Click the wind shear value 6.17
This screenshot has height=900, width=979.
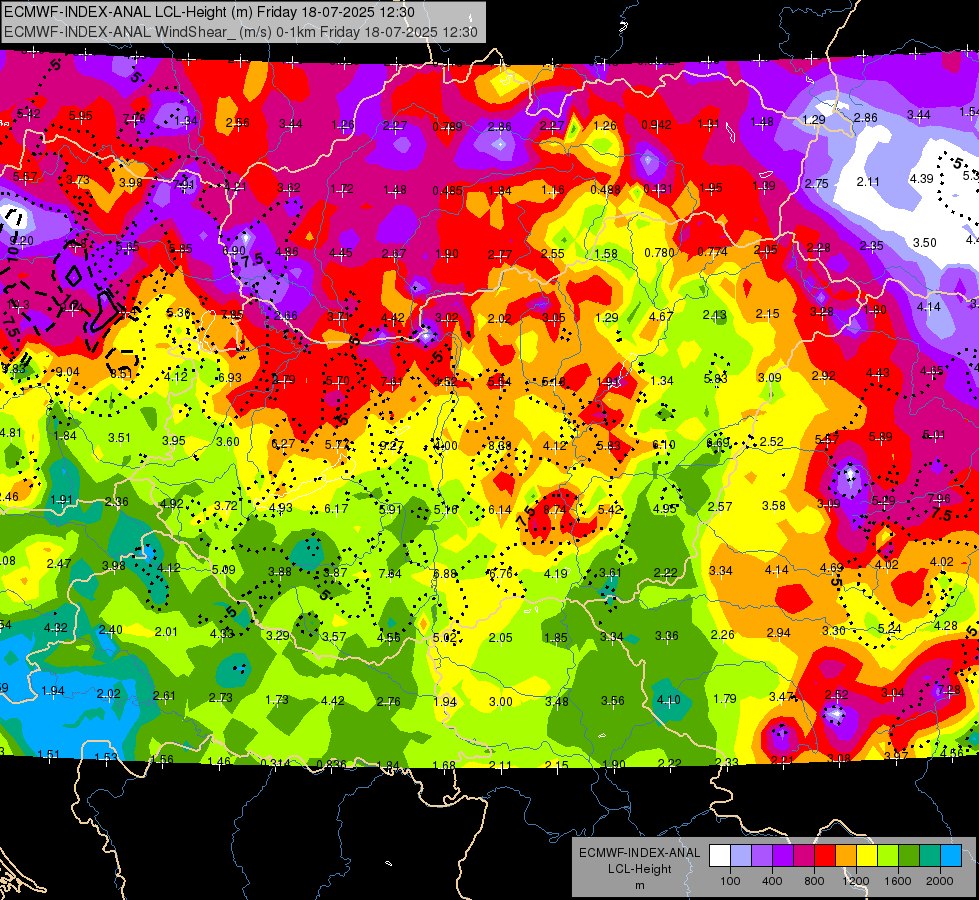pos(336,508)
